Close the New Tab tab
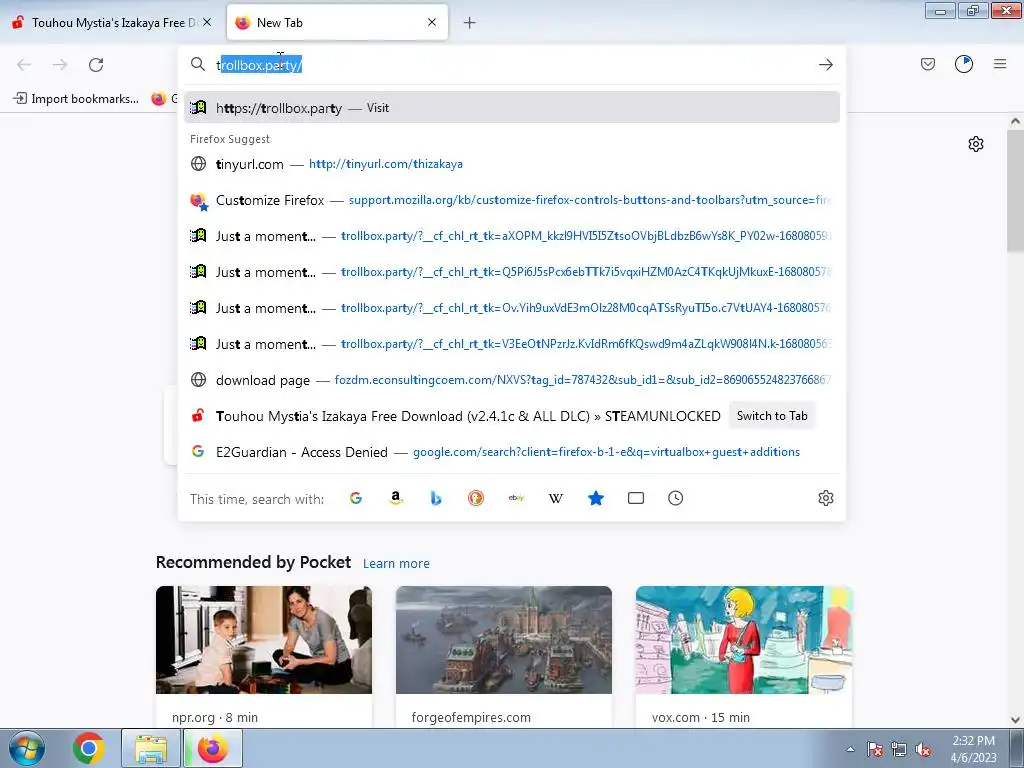This screenshot has width=1024, height=768. pos(432,22)
